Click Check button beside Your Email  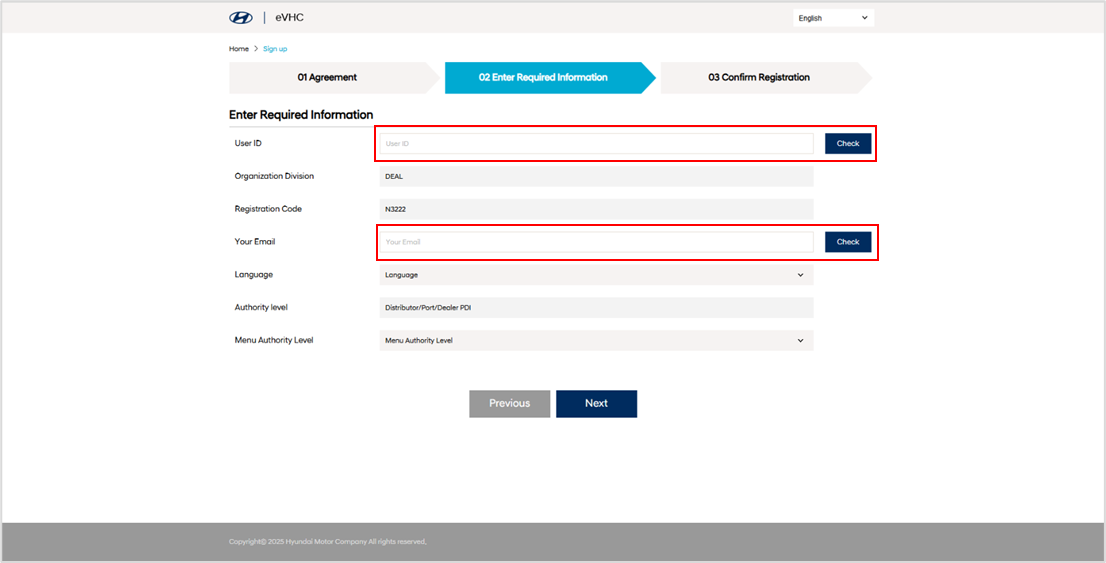(x=848, y=242)
